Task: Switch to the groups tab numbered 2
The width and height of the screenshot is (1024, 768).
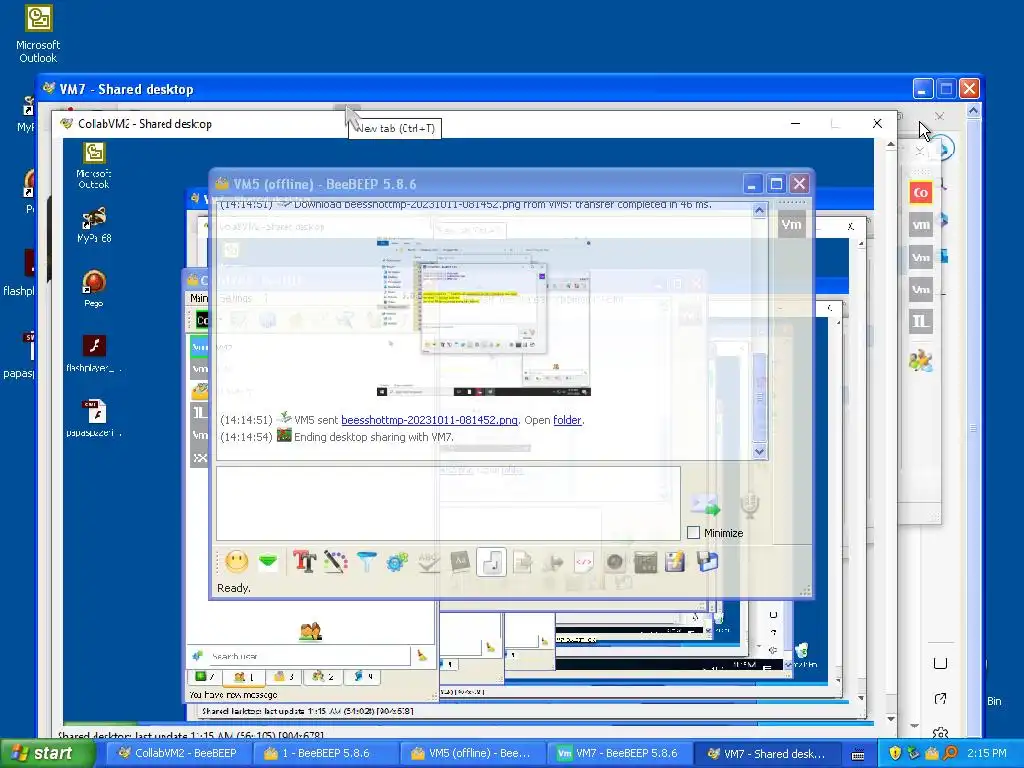Action: [x=323, y=677]
